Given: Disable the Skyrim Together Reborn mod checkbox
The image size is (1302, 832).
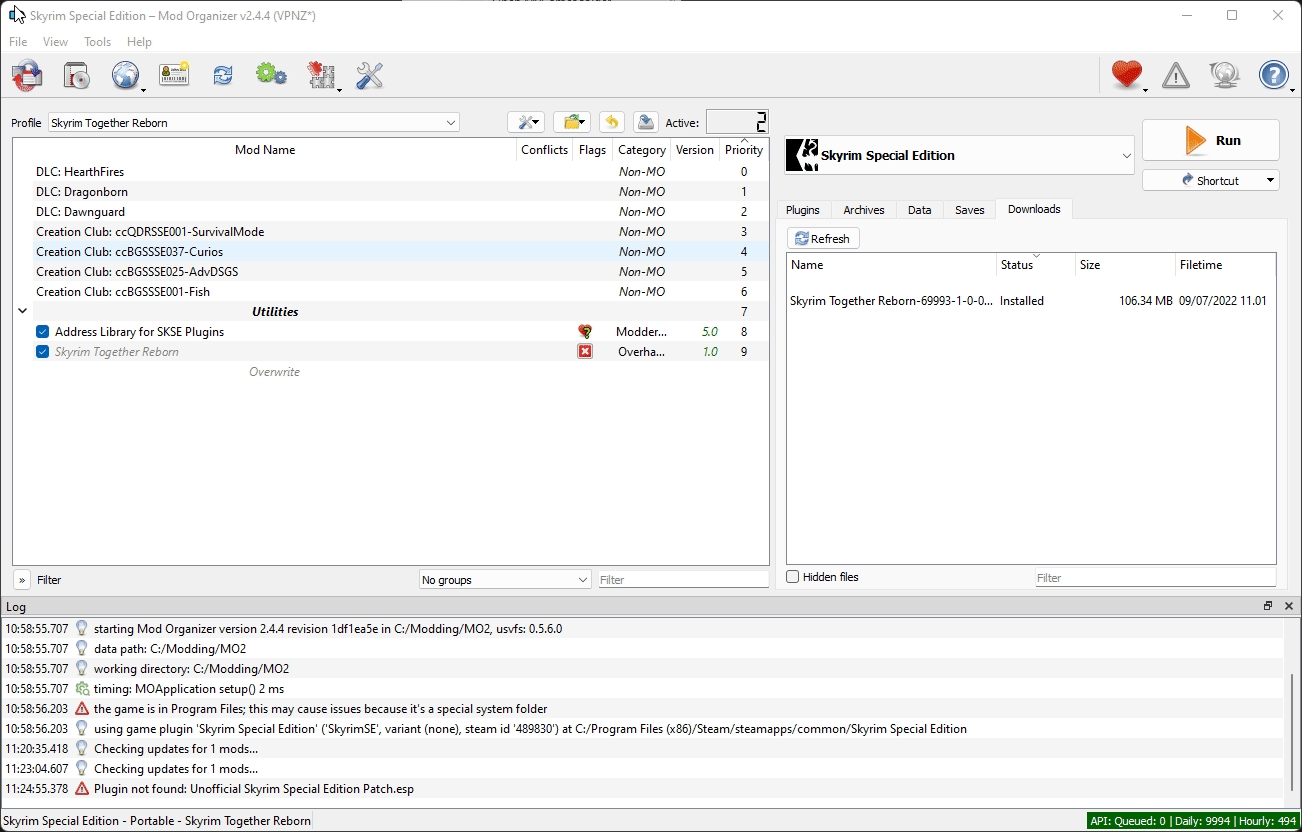Looking at the screenshot, I should [42, 352].
